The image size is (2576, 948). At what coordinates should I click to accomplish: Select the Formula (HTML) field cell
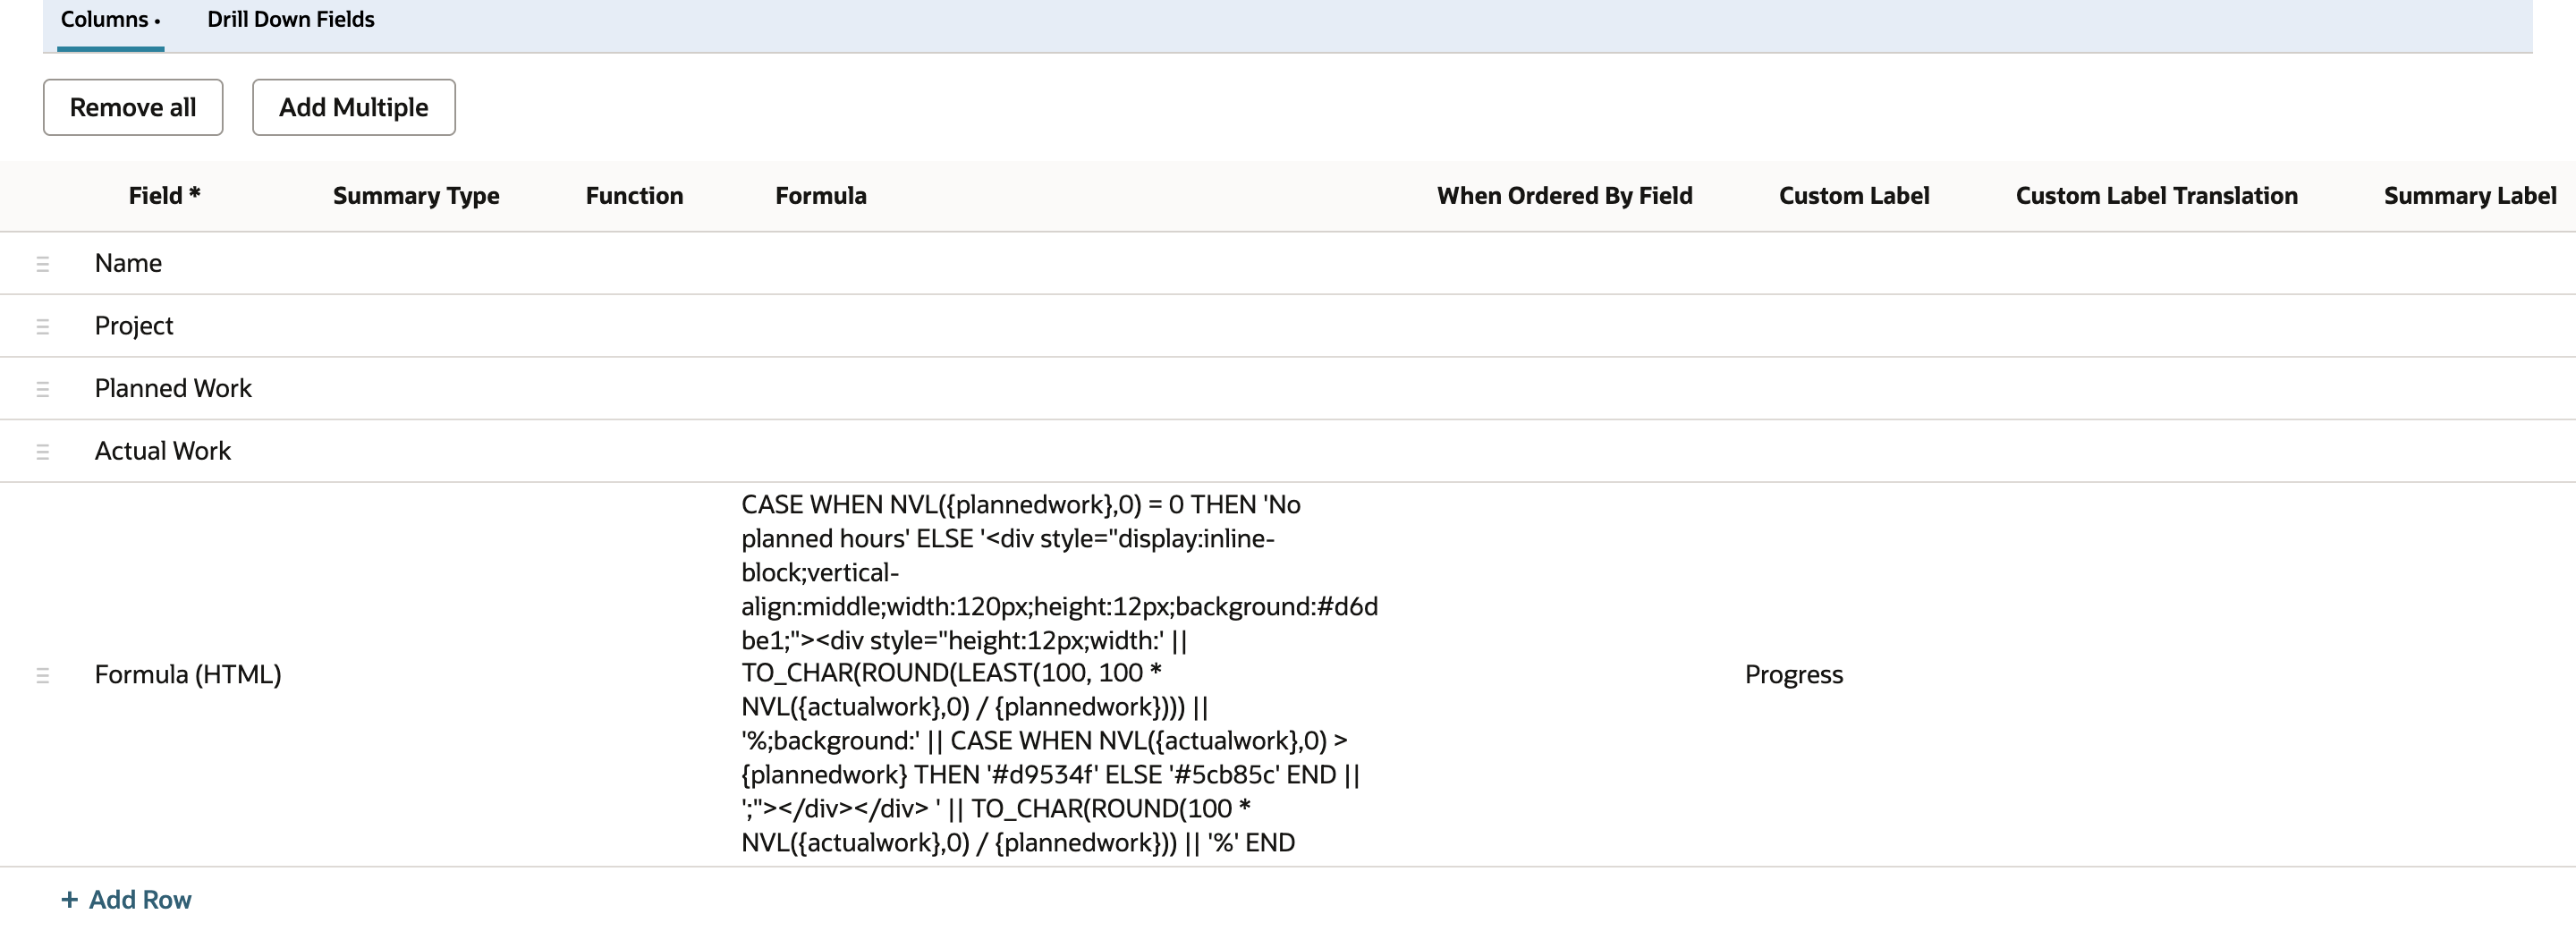coord(188,675)
